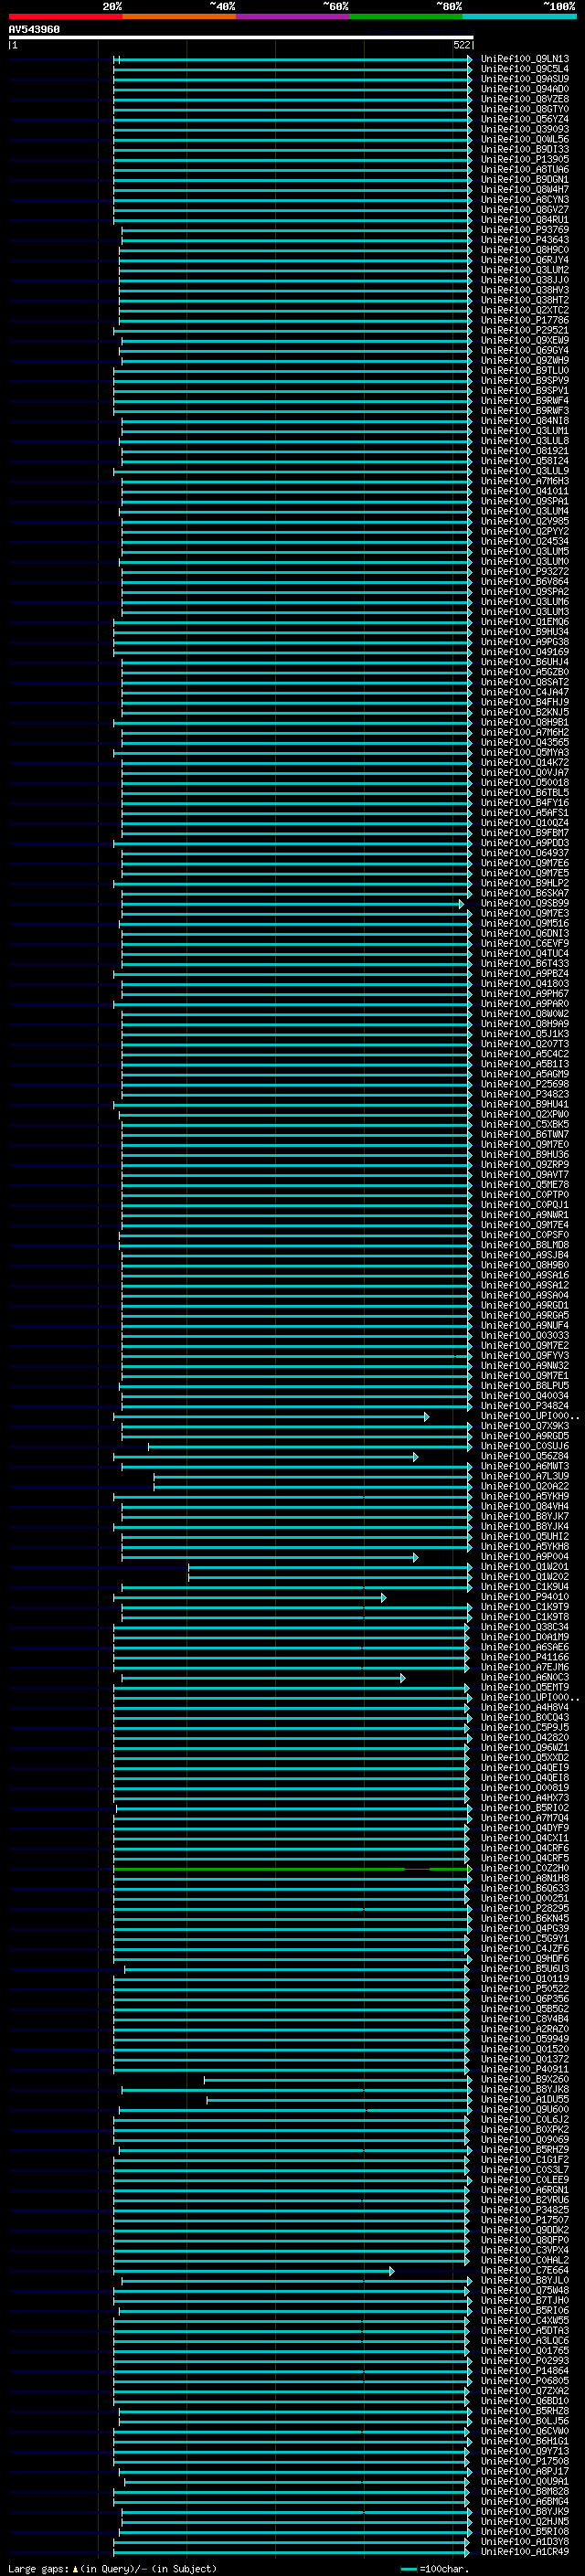Open hit UniRef100_Q9C5L4
Viewport: 585px width, 2576px height.
[525, 69]
